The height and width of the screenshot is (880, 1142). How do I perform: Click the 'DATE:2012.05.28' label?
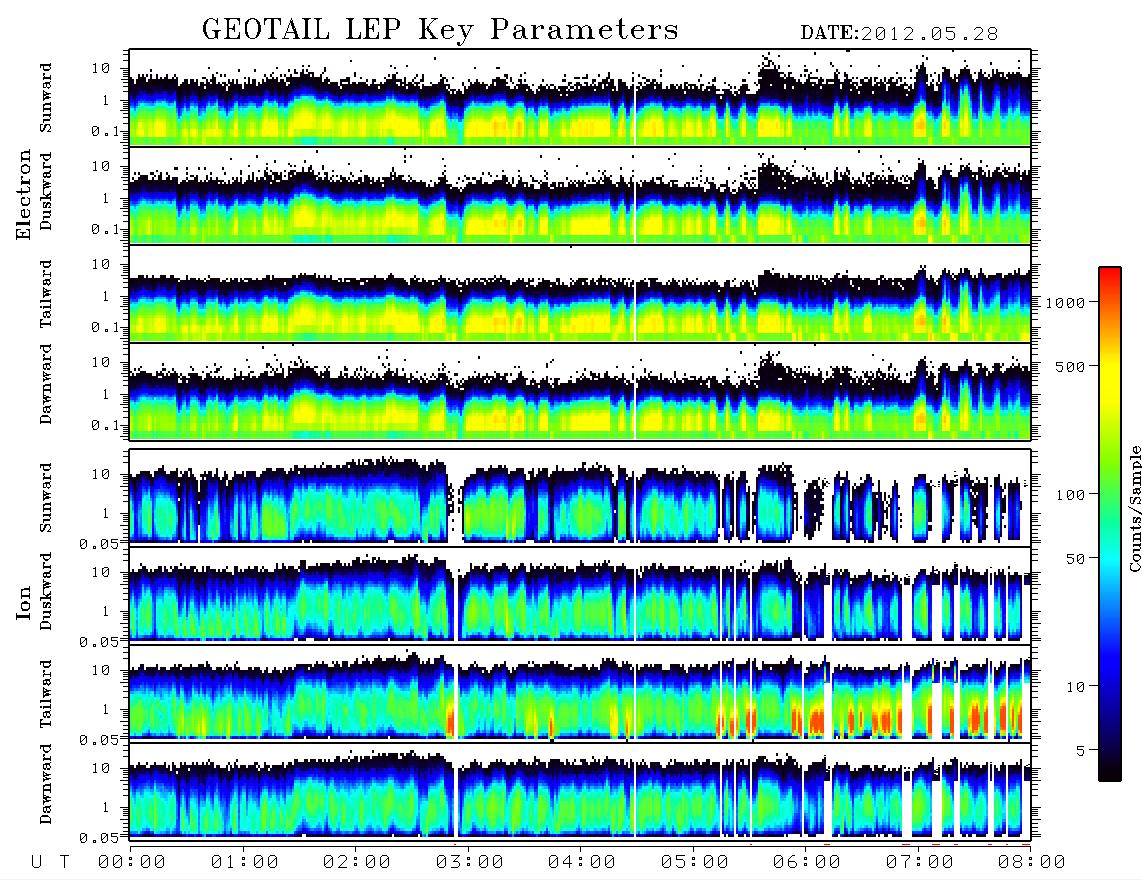point(899,34)
